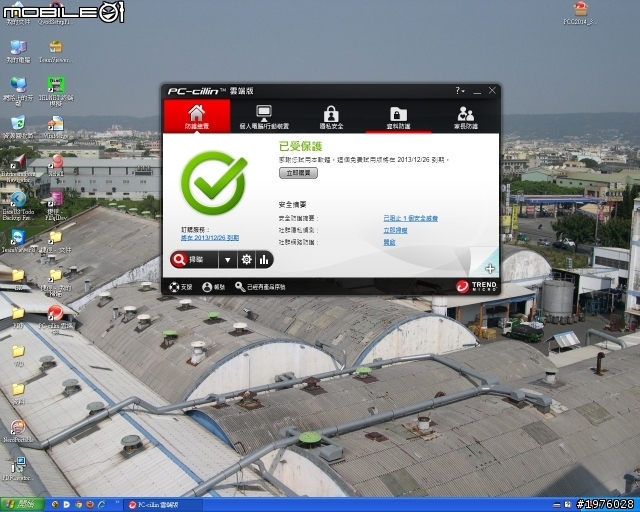This screenshot has height=512, width=640.
Task: Open settings via the gear icon
Action: pos(247,260)
